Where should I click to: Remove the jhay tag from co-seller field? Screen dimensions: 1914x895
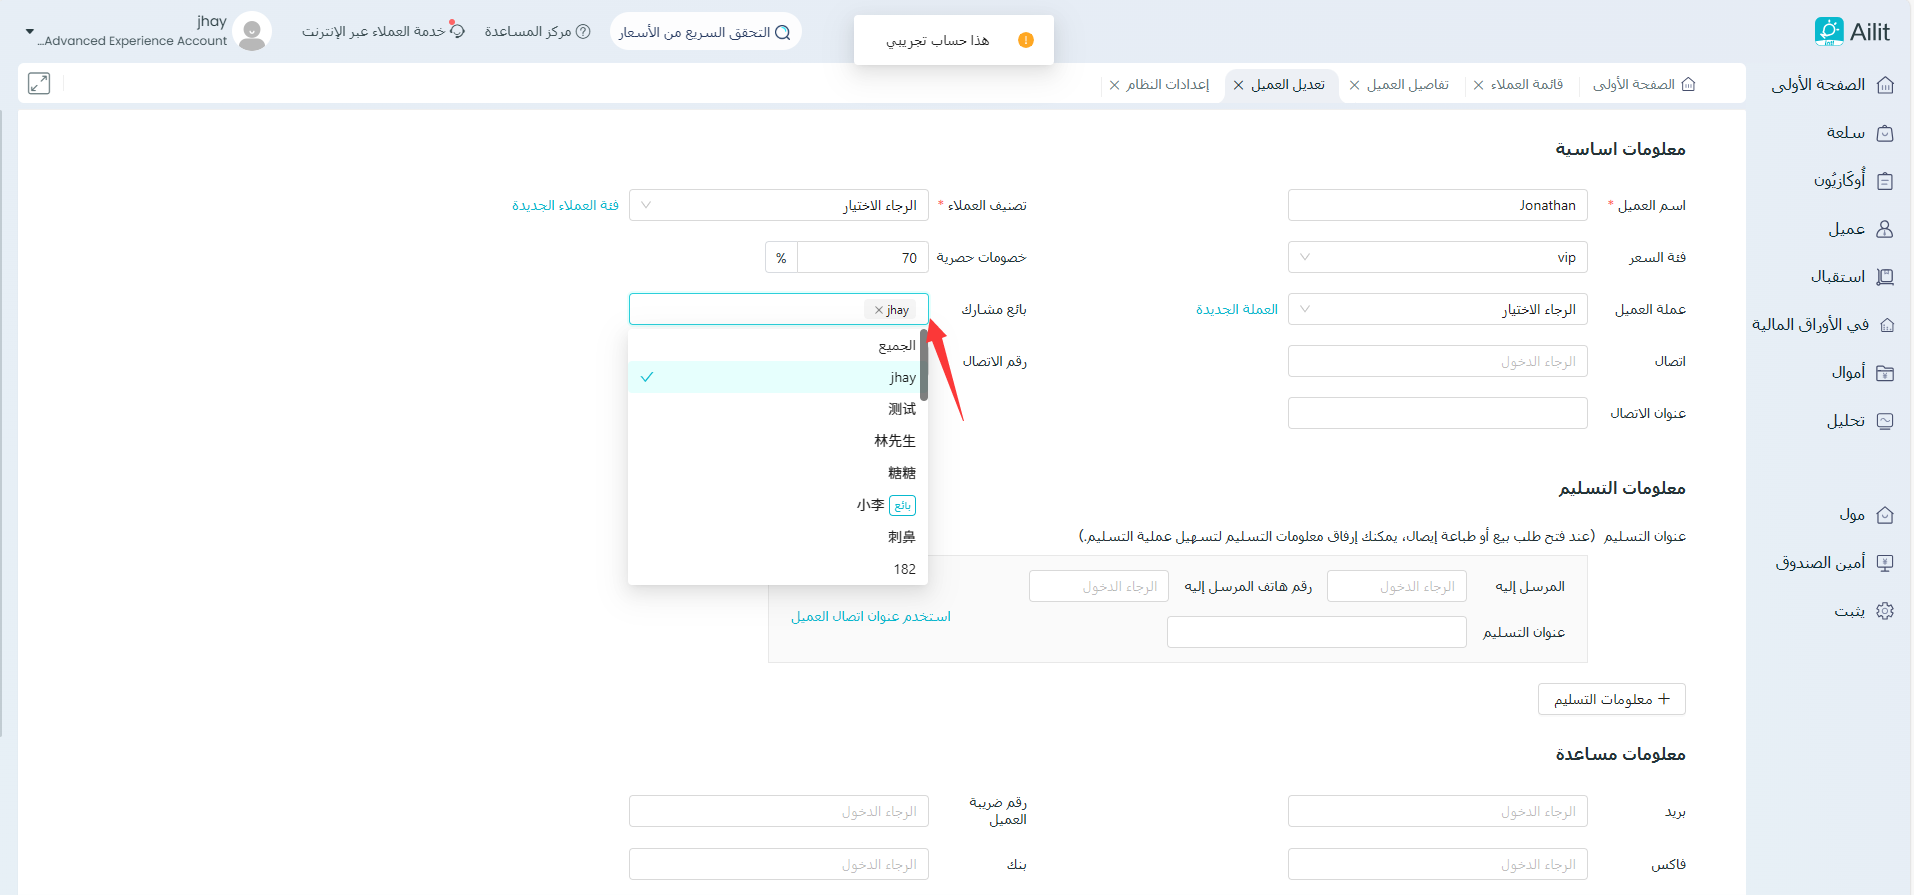(x=879, y=310)
